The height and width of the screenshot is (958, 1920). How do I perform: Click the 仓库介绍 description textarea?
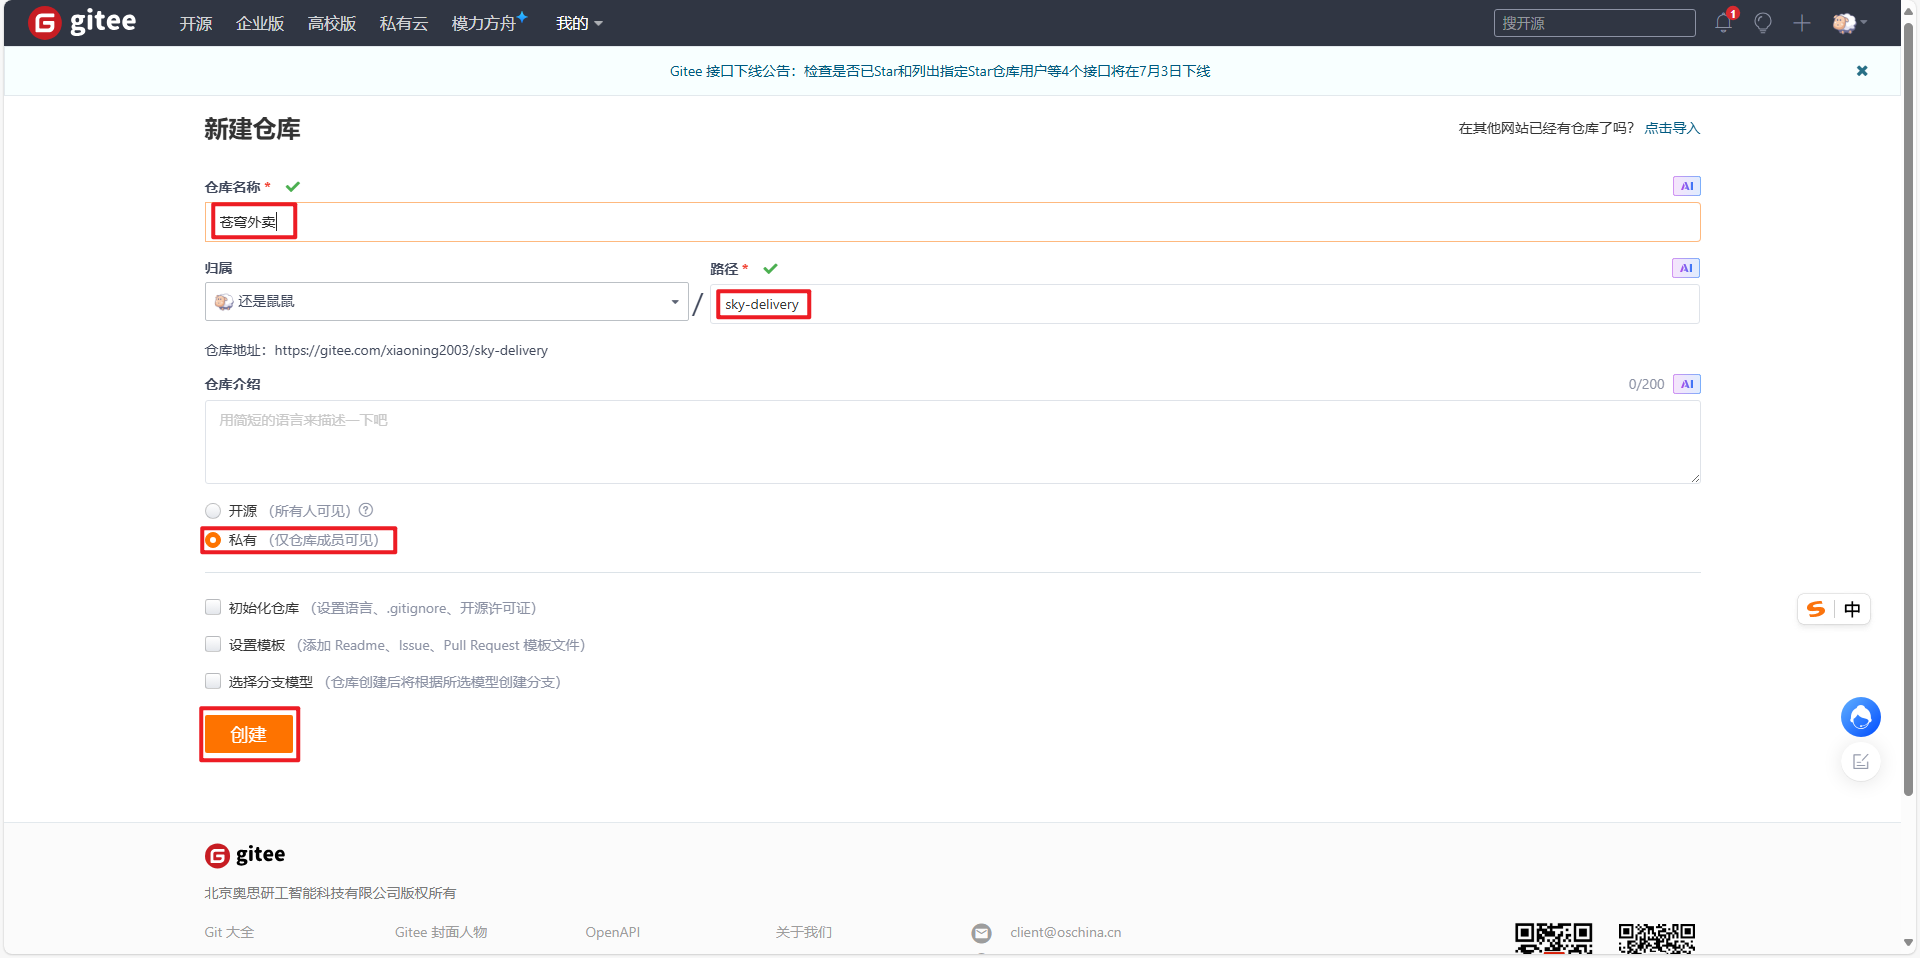952,442
